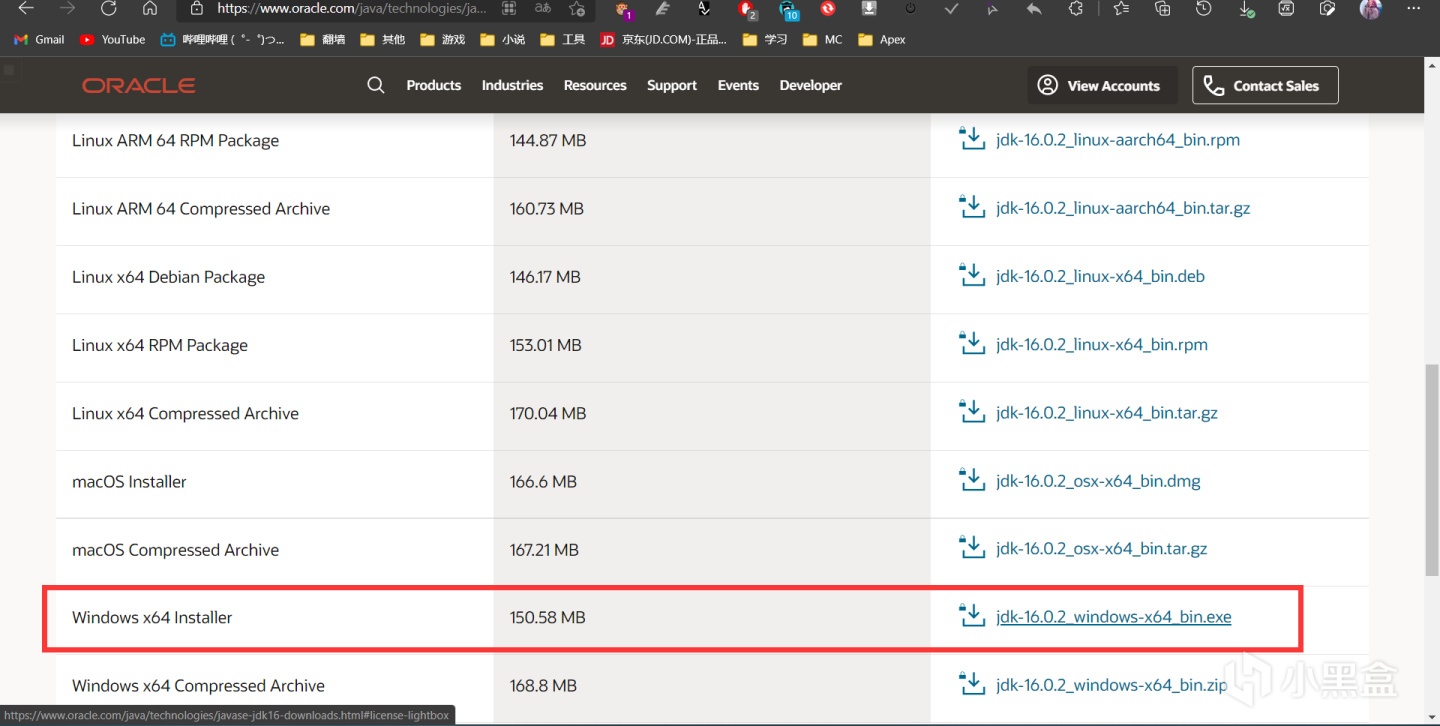Download jdk-16.0.2_linux-x64_bin.rpm link
Viewport: 1440px width, 726px height.
coord(1102,344)
